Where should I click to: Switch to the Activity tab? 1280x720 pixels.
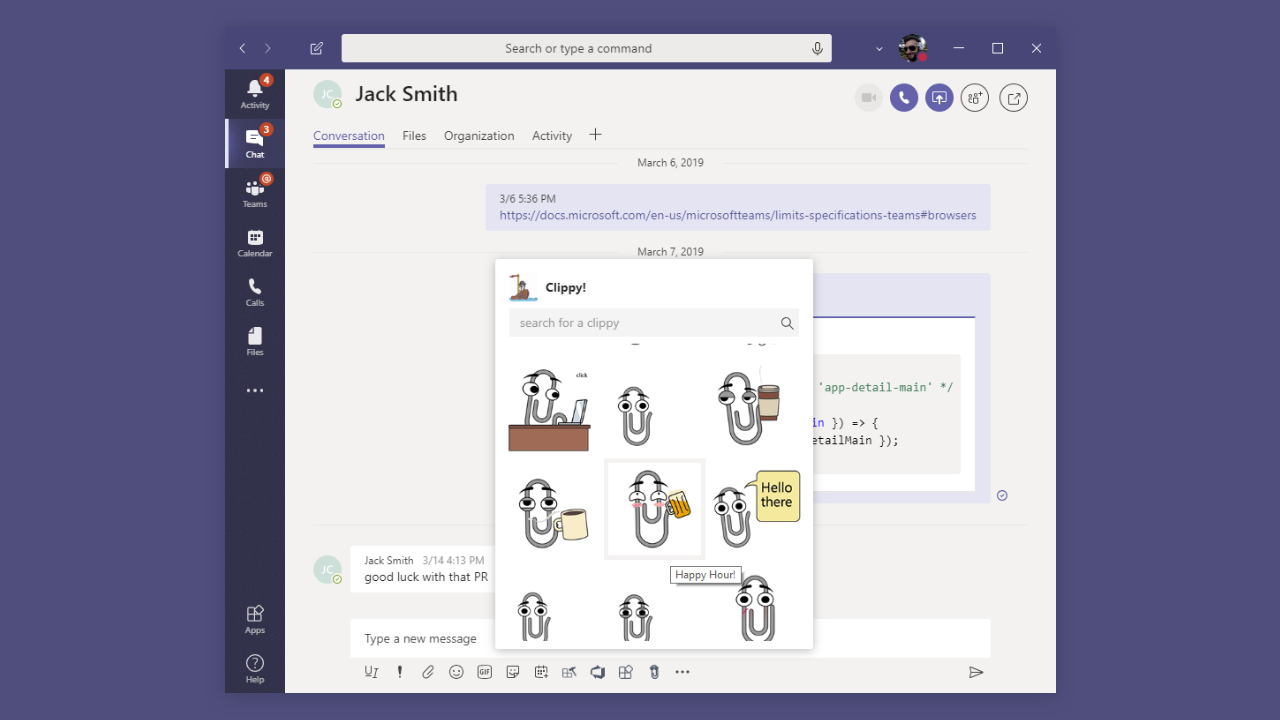552,136
